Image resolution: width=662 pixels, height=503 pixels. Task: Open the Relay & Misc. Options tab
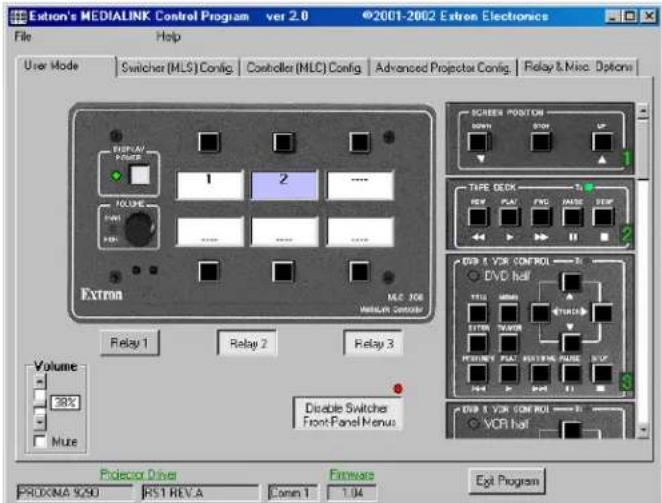(578, 67)
